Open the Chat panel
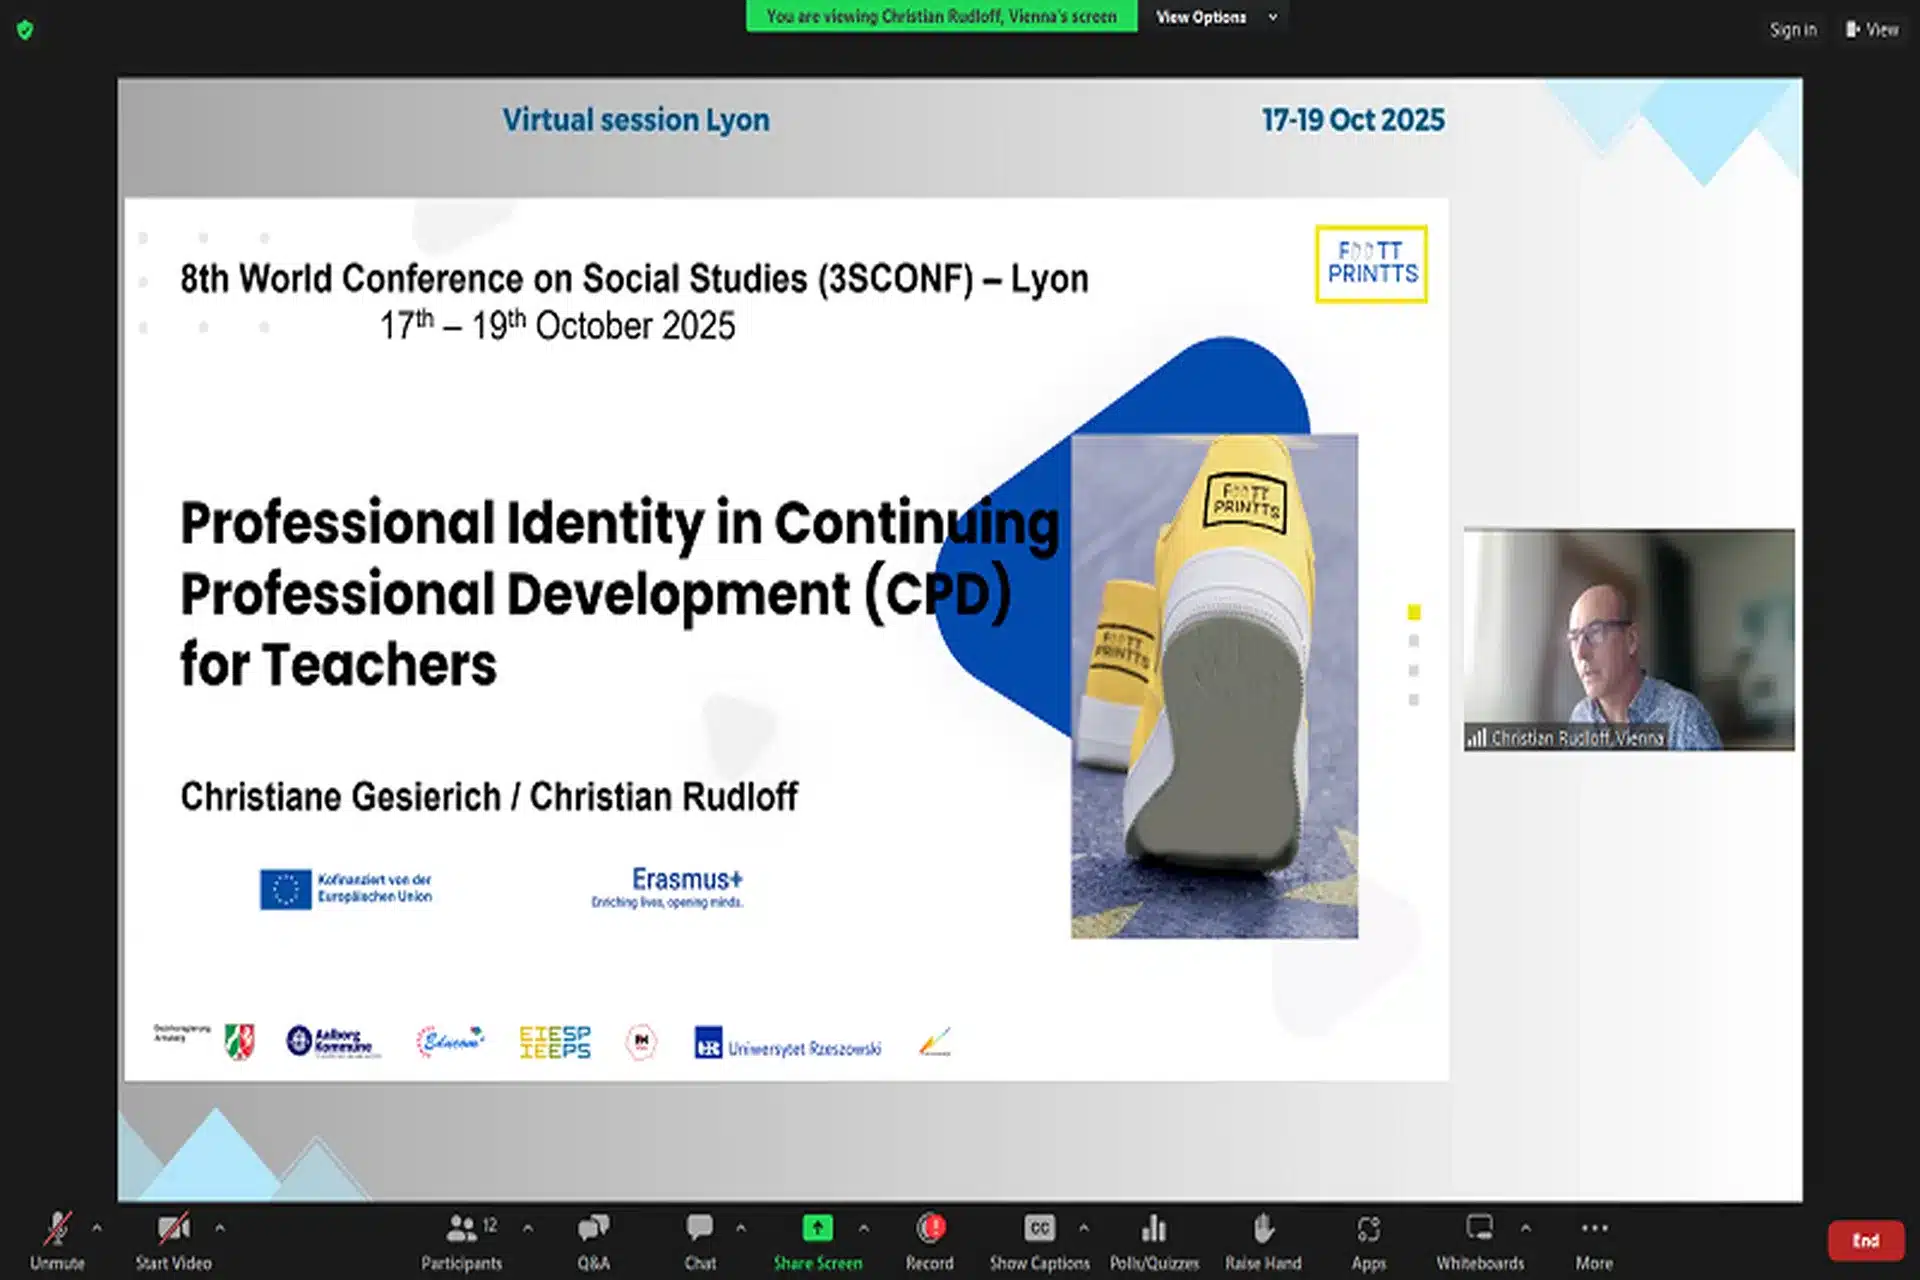This screenshot has height=1280, width=1920. [700, 1240]
